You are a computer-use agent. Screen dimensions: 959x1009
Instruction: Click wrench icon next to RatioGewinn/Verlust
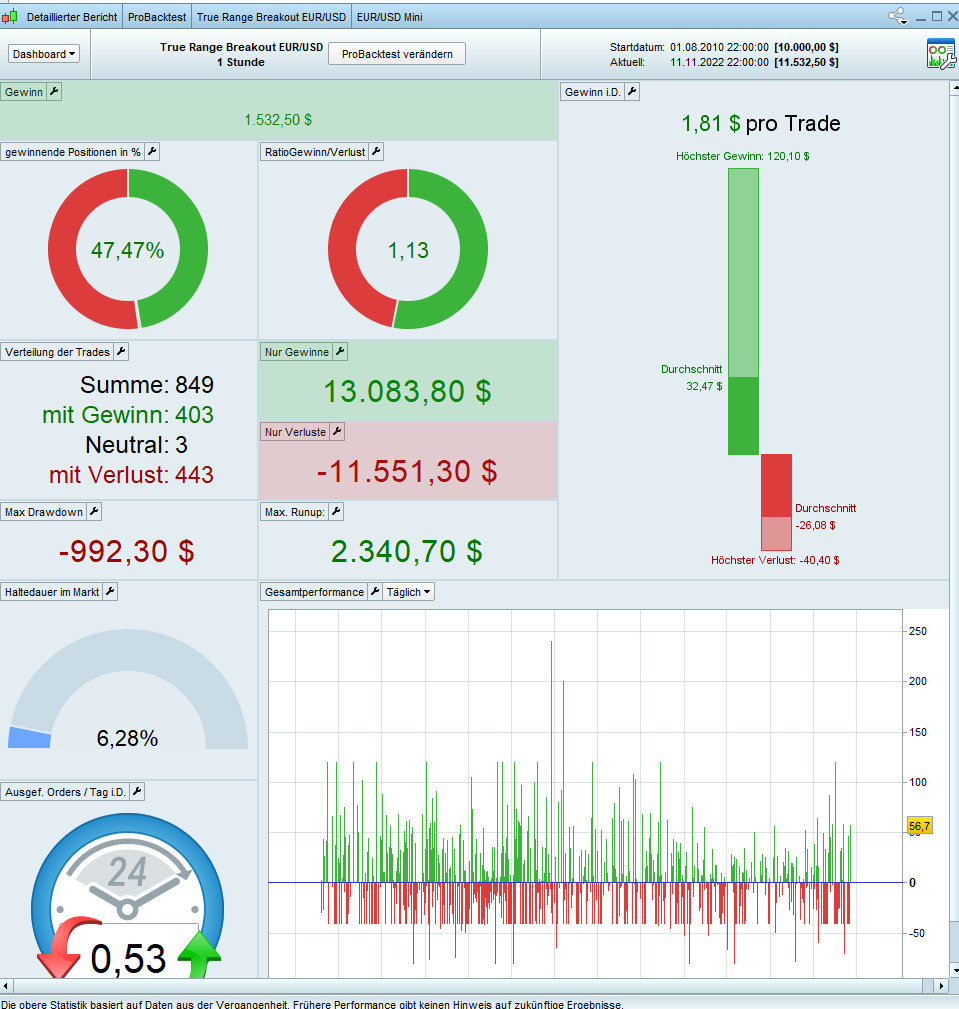point(377,152)
